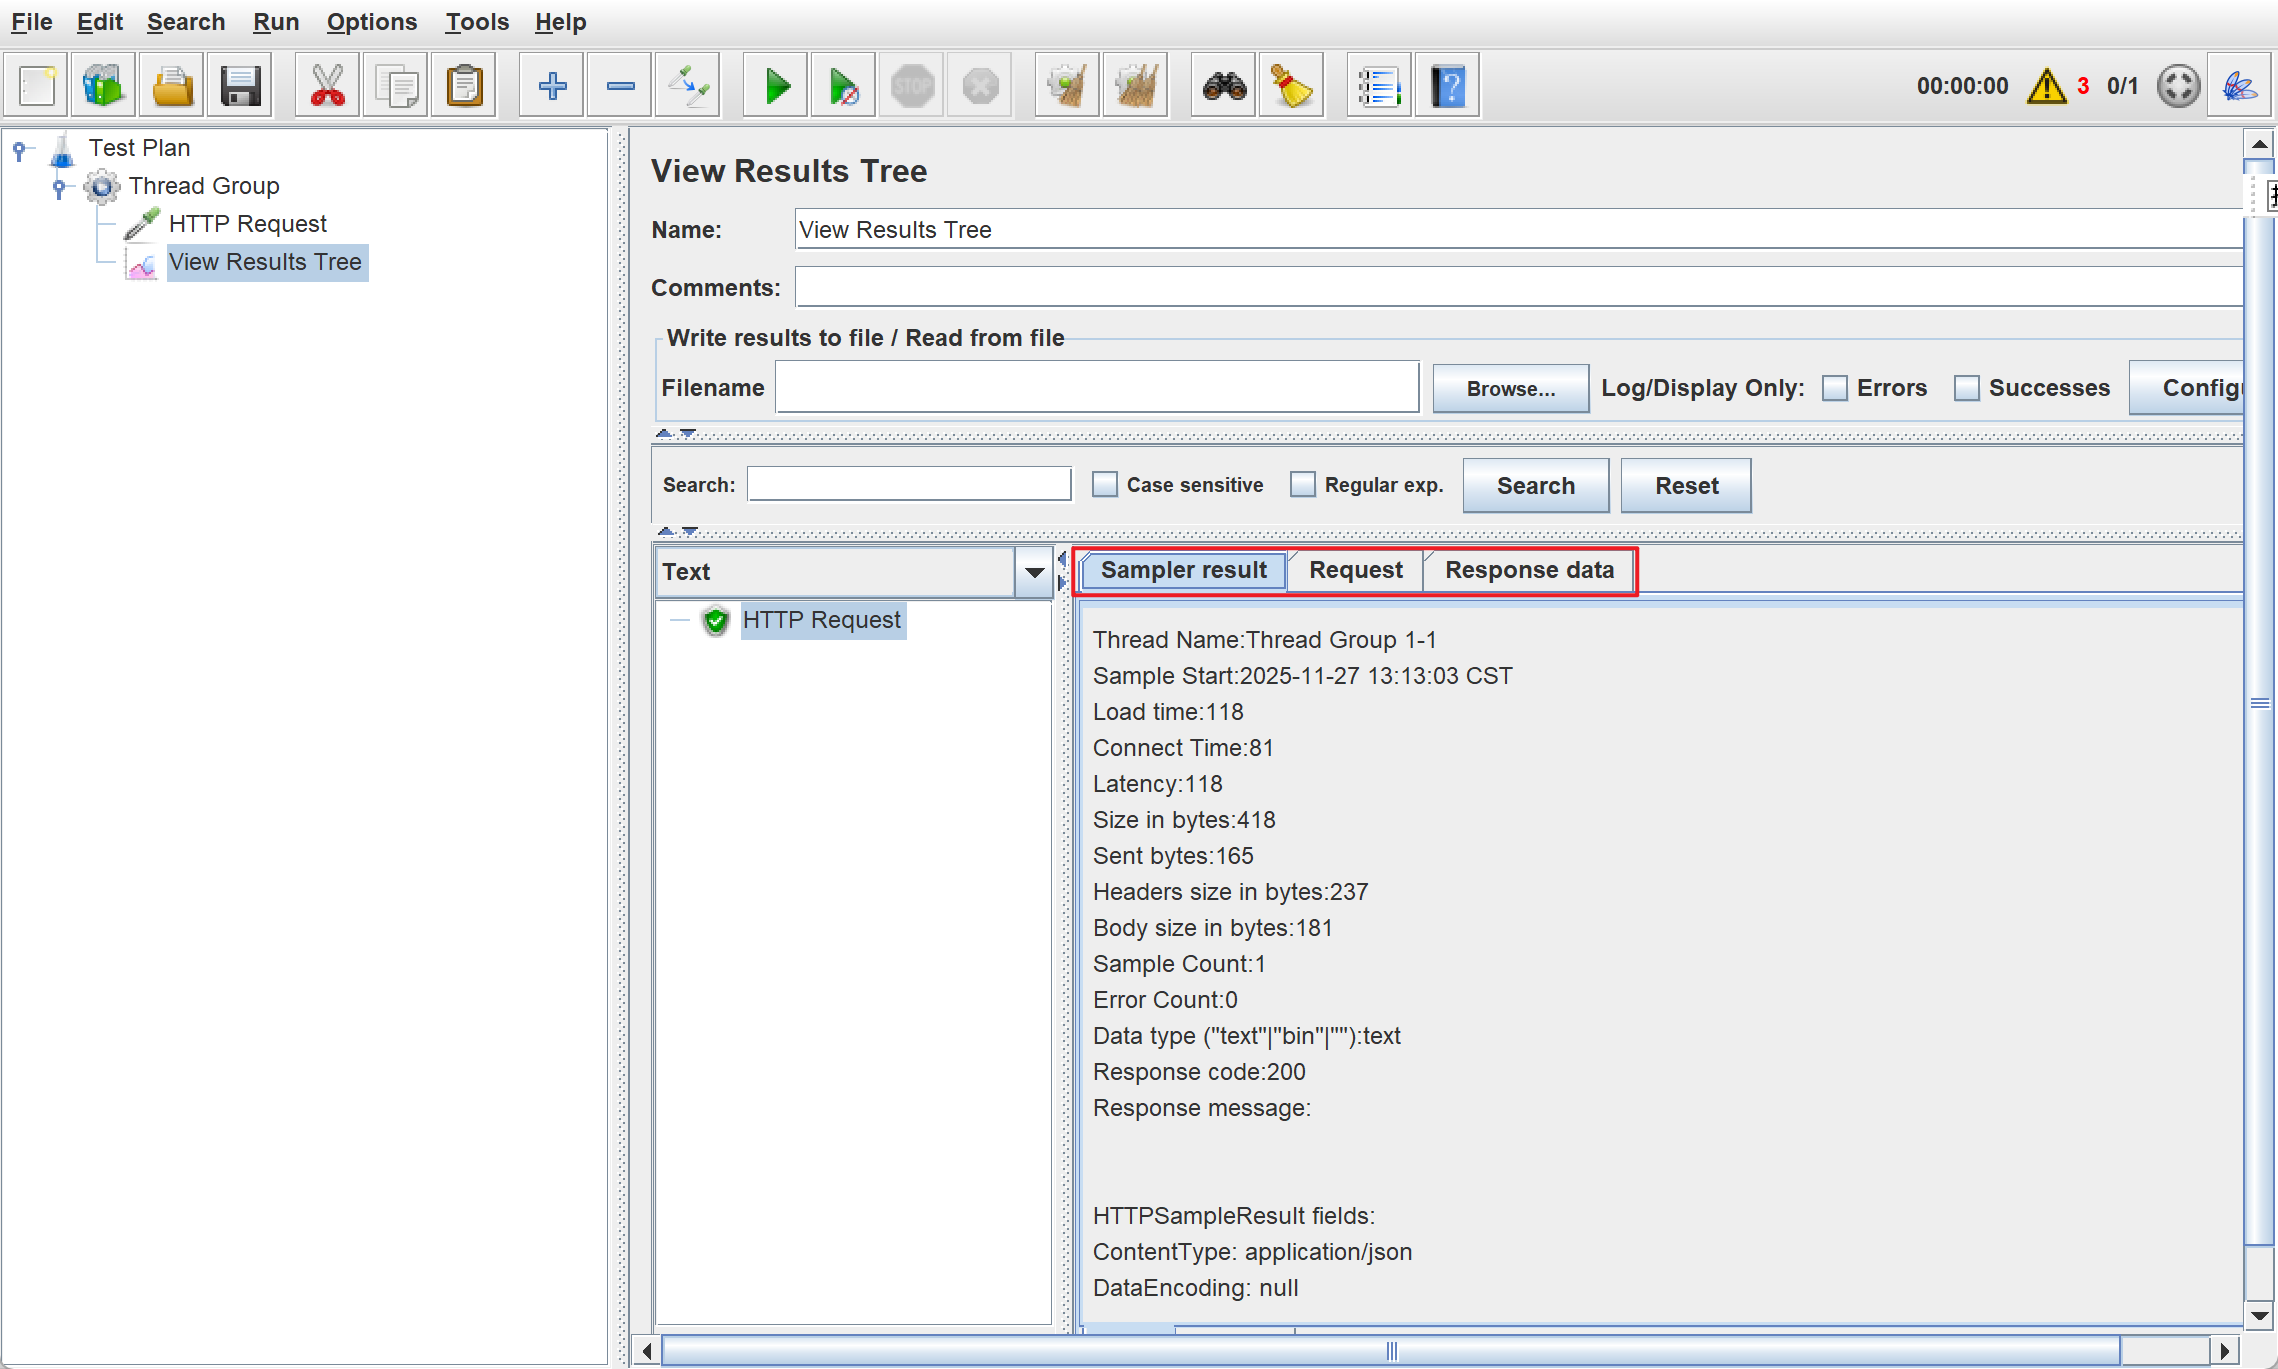
Task: Collapse the Thread Group tree node
Action: [59, 187]
